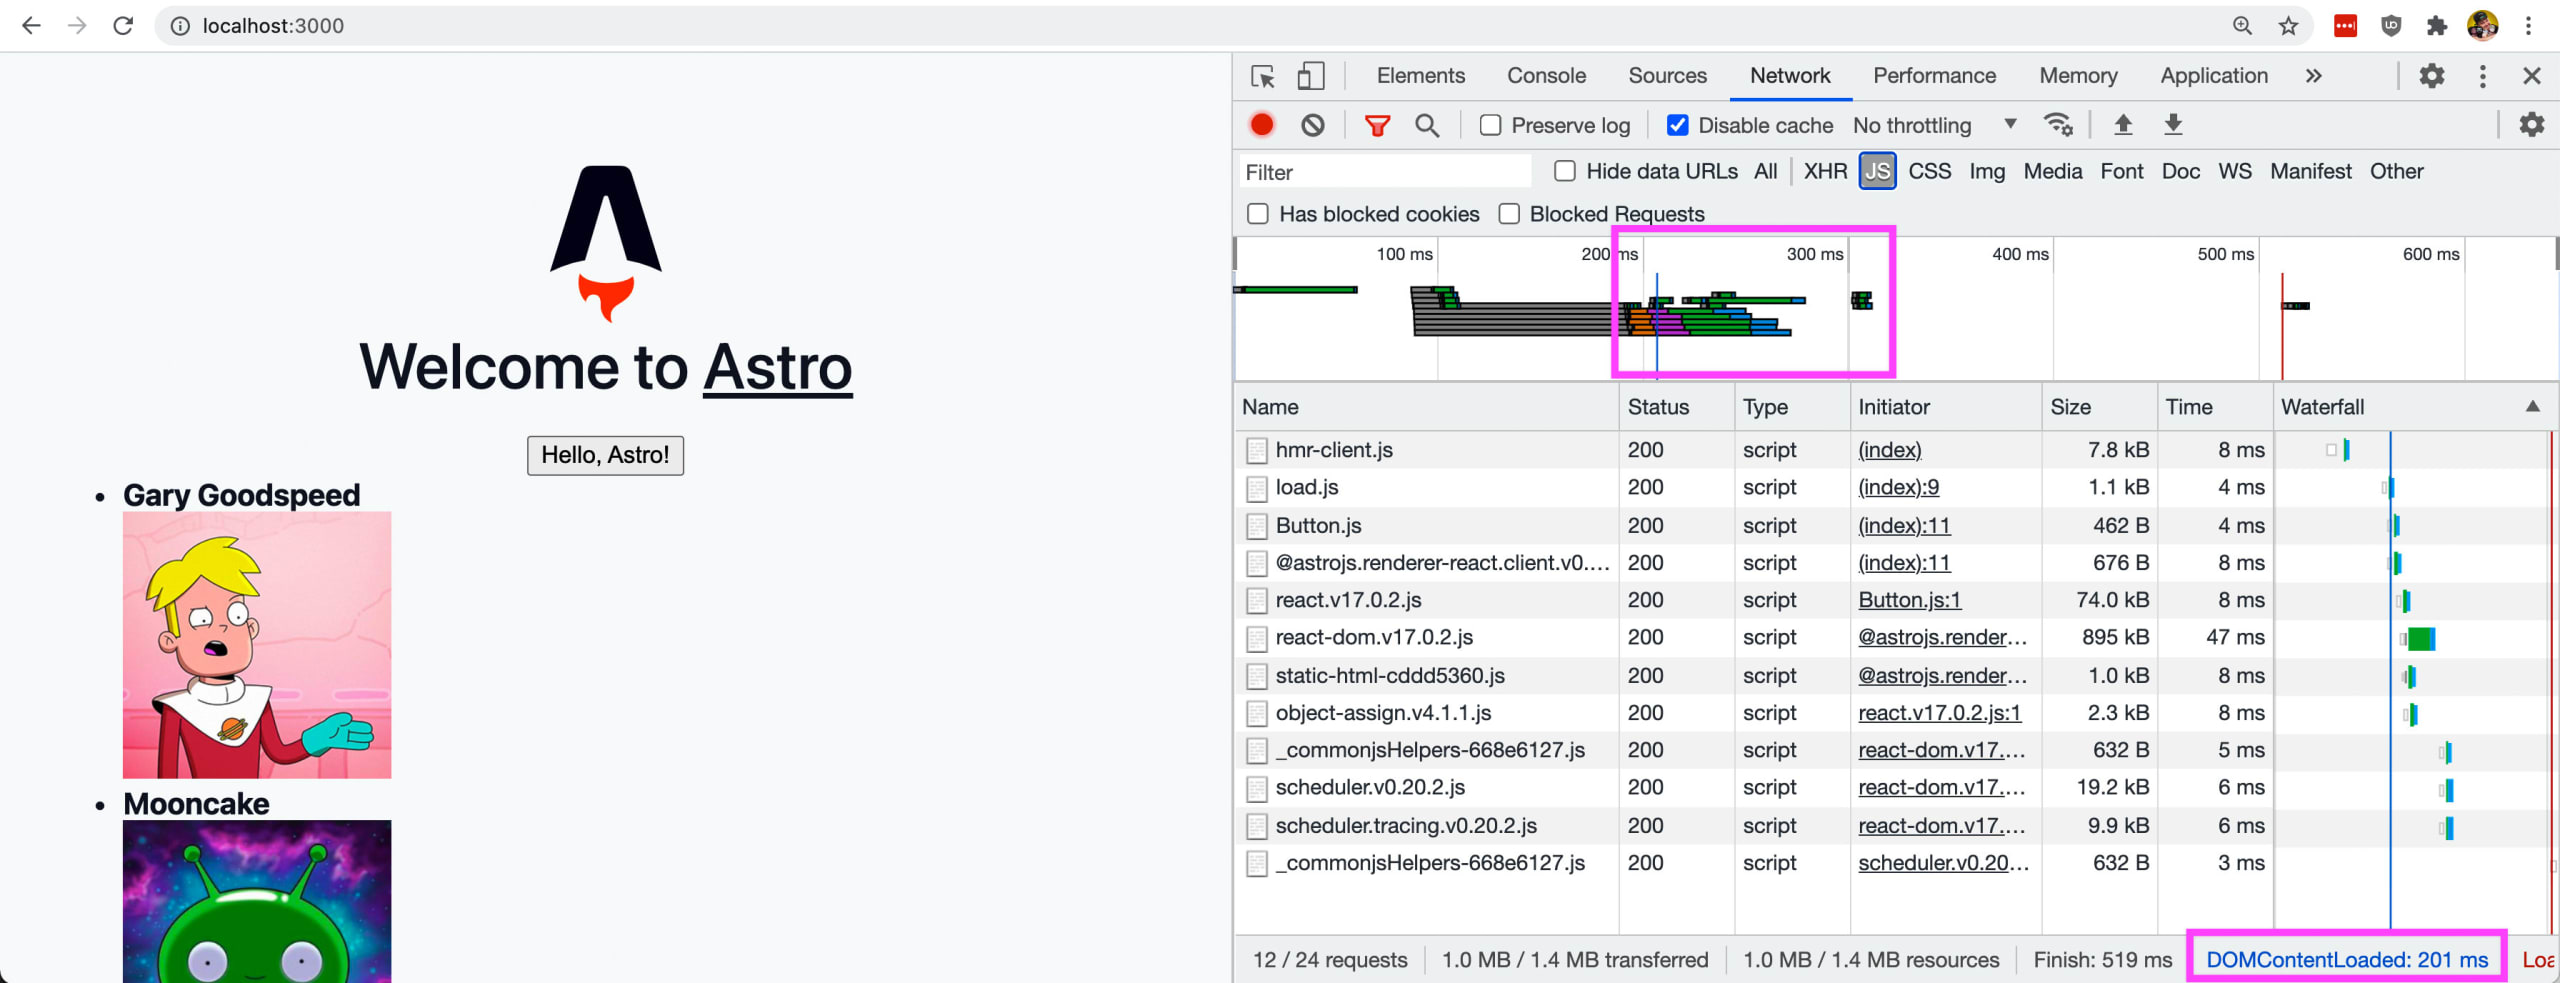Open Network panel settings gear

[2531, 125]
